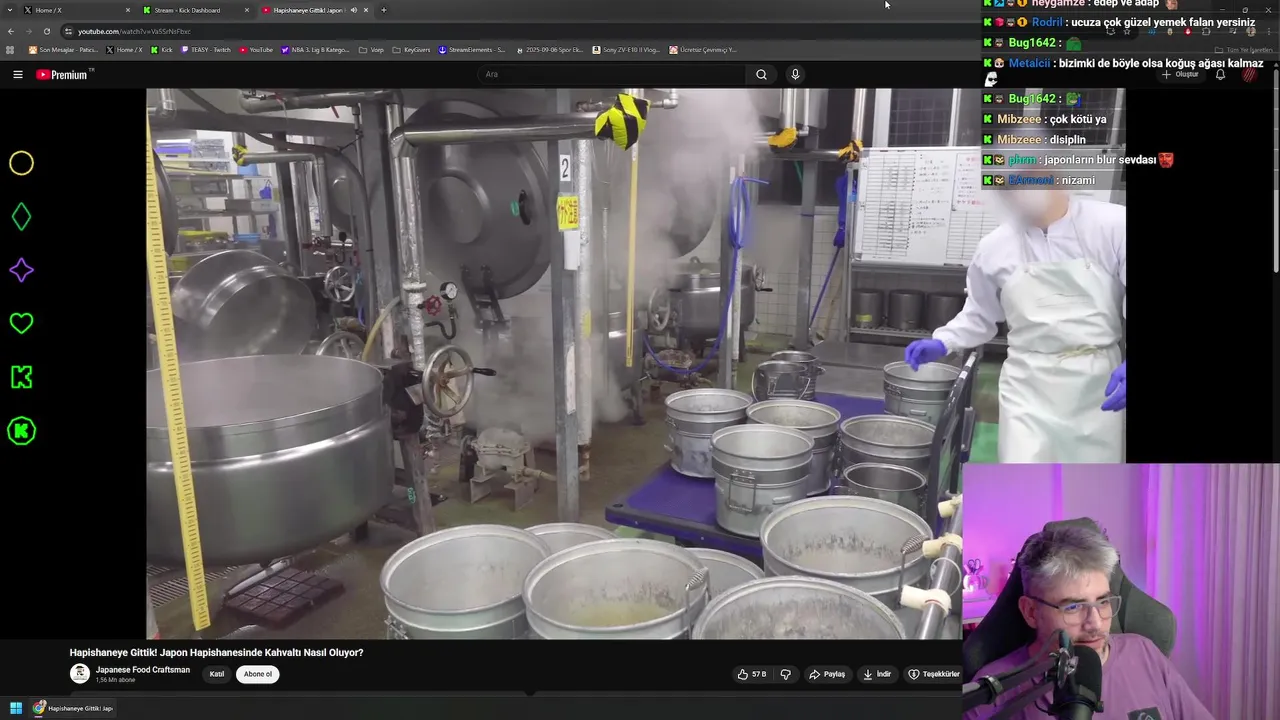Open Chrome Hapishaneye Gittik taskbar item
The width and height of the screenshot is (1280, 720).
(x=73, y=708)
